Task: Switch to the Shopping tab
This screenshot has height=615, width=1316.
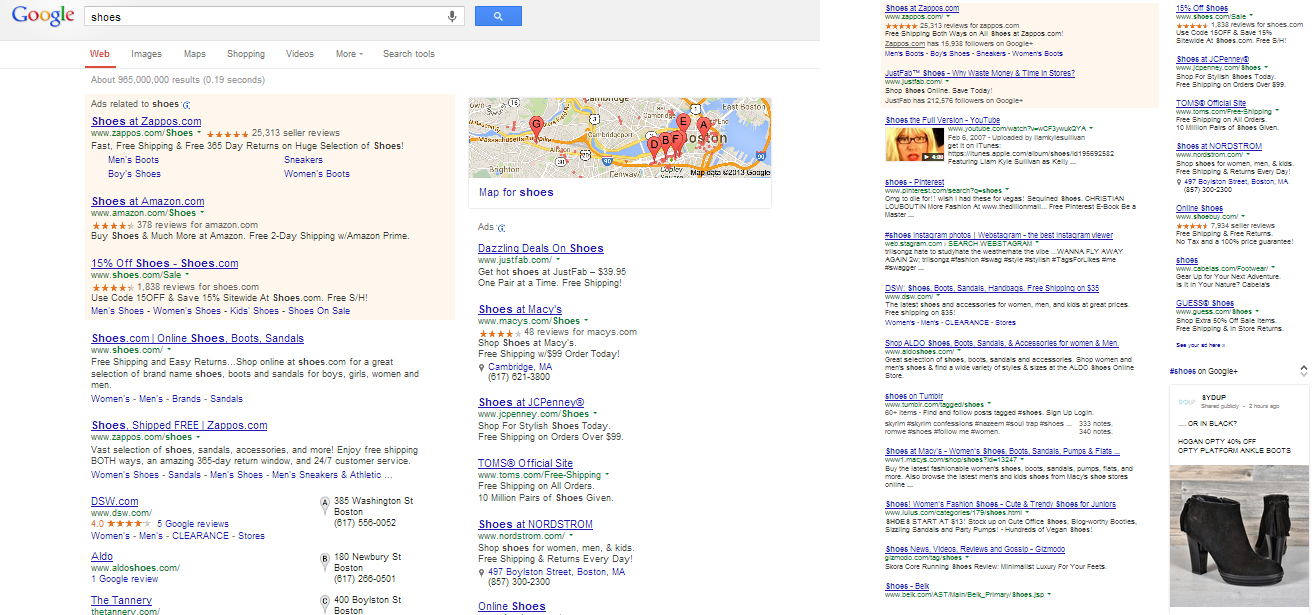Action: [246, 54]
